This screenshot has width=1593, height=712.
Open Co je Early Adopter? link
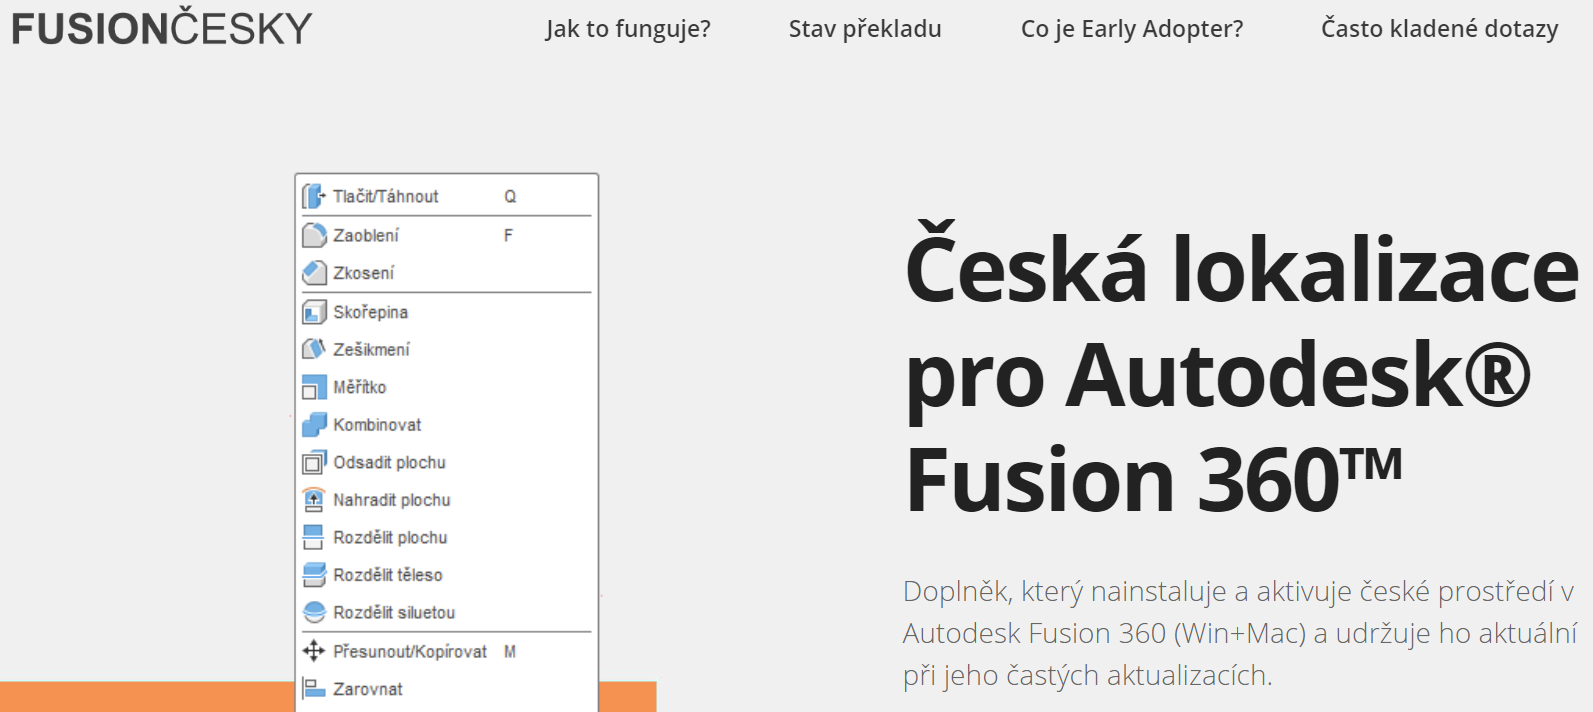point(1132,29)
